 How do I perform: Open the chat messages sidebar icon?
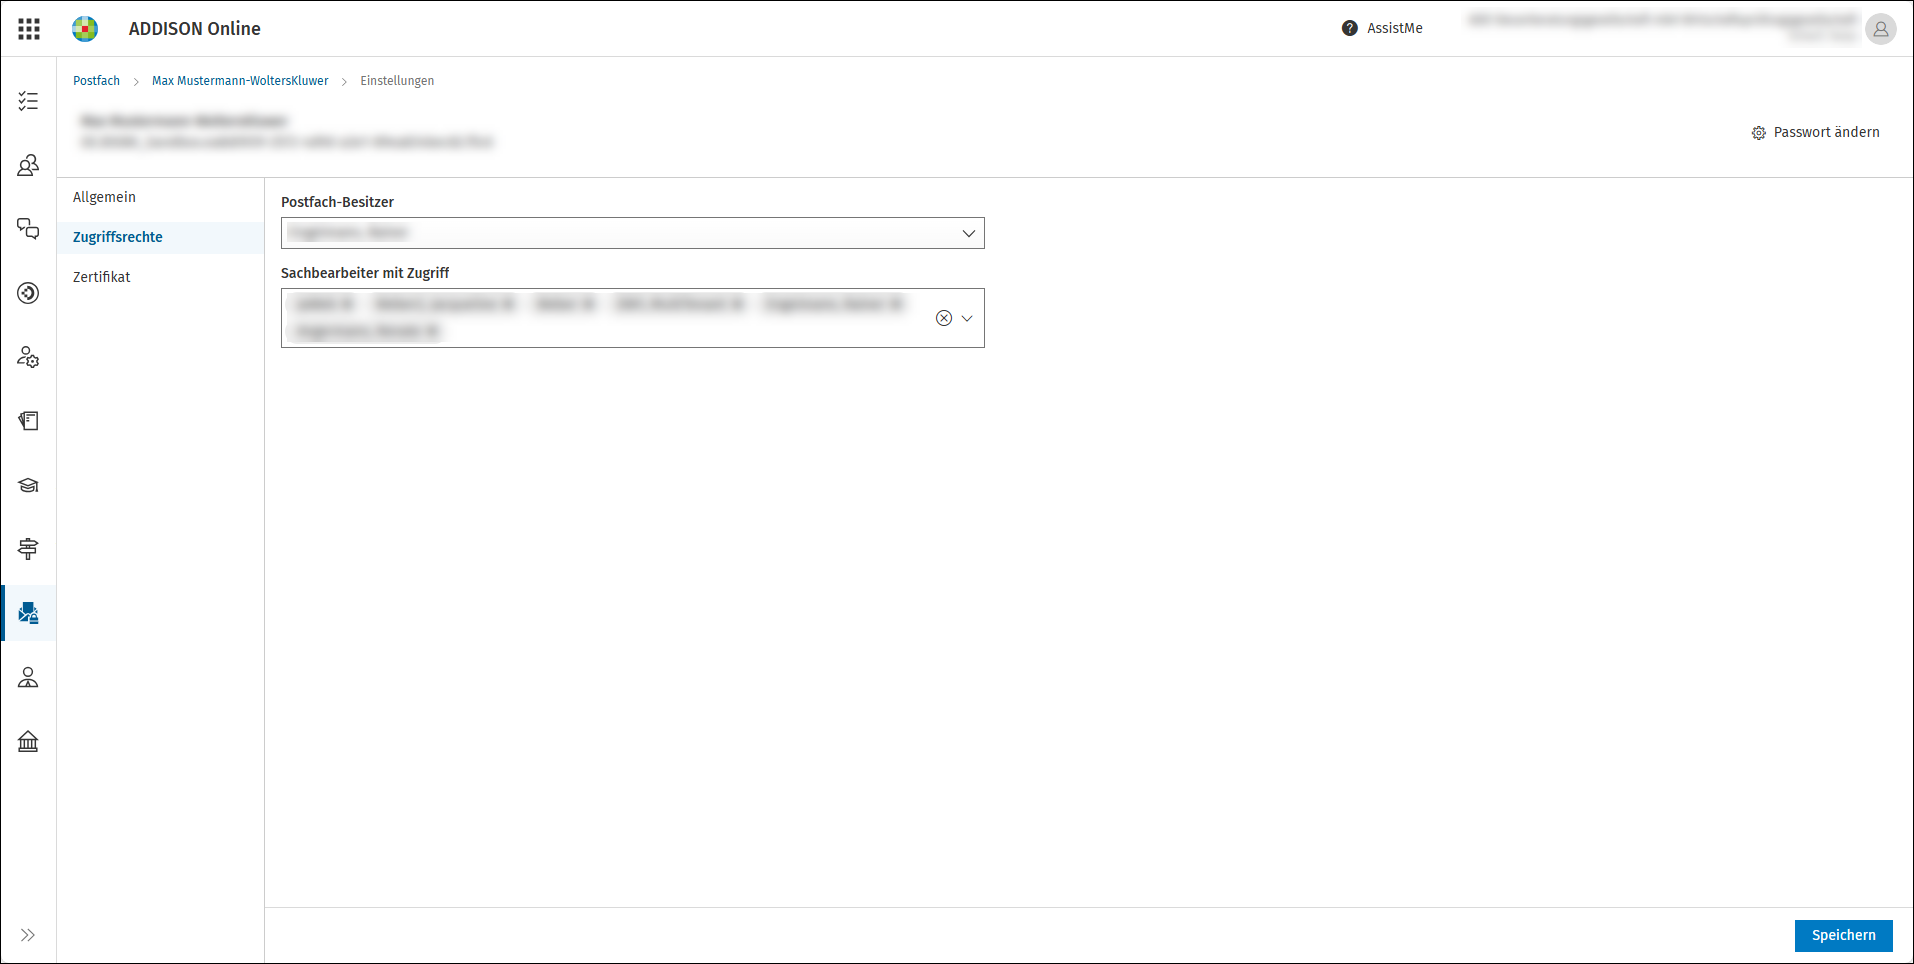28,229
